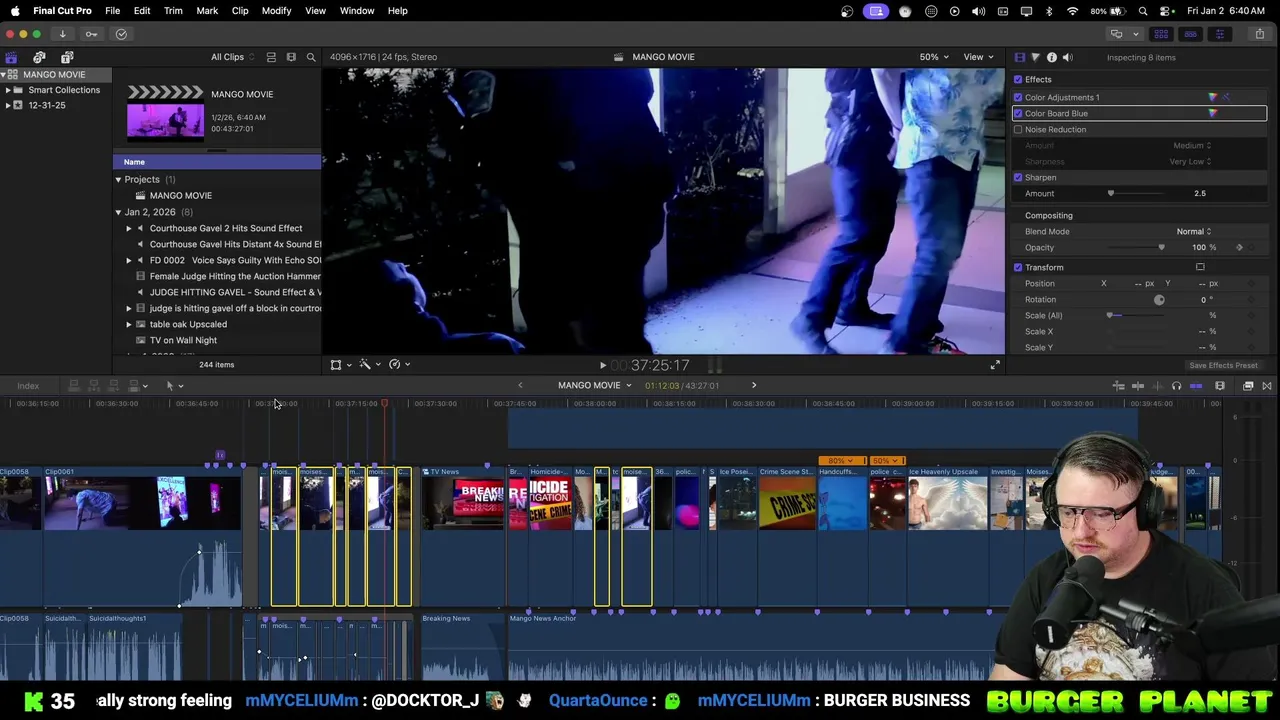1280x720 pixels.
Task: Toggle Inspector panel visibility button
Action: tap(1219, 34)
